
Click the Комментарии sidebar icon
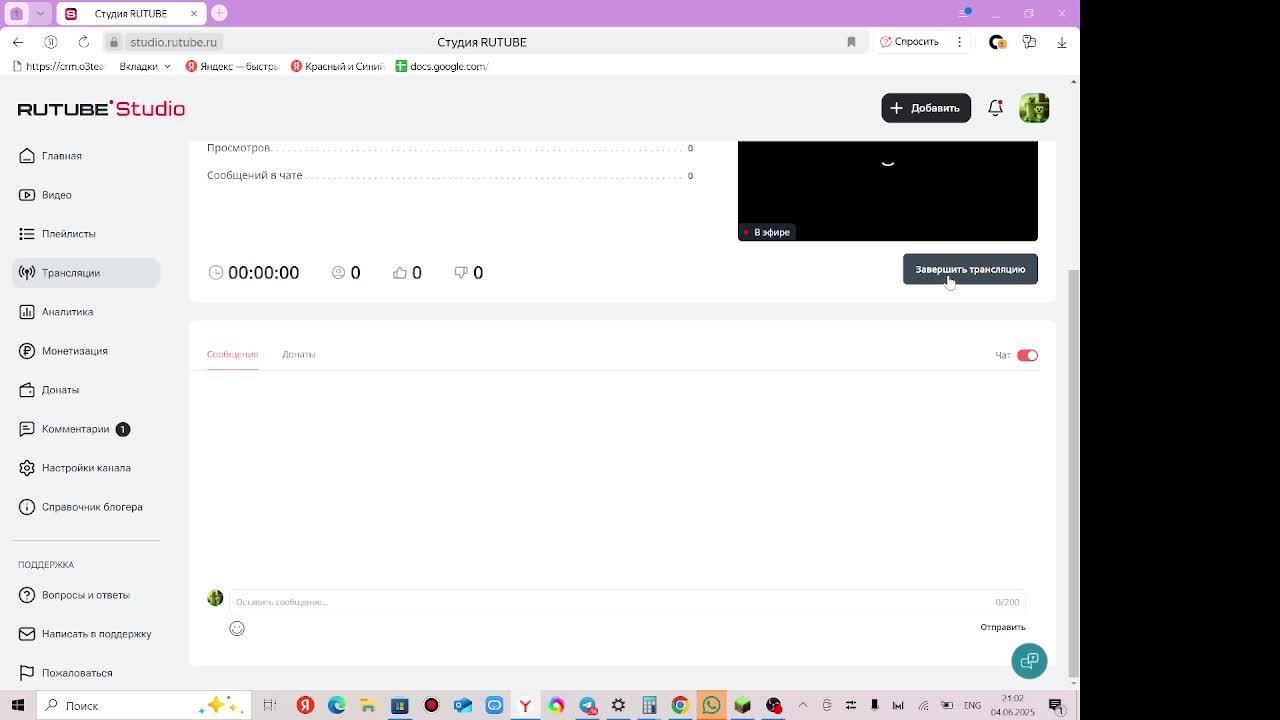coord(27,429)
